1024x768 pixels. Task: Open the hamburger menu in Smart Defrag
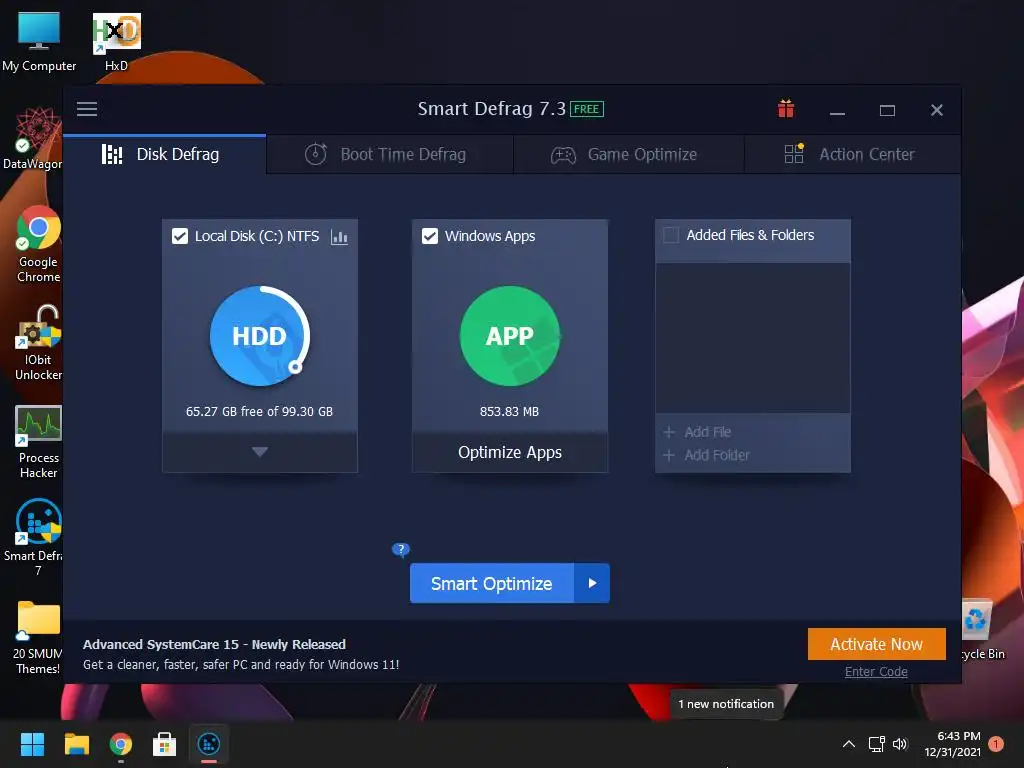tap(87, 109)
